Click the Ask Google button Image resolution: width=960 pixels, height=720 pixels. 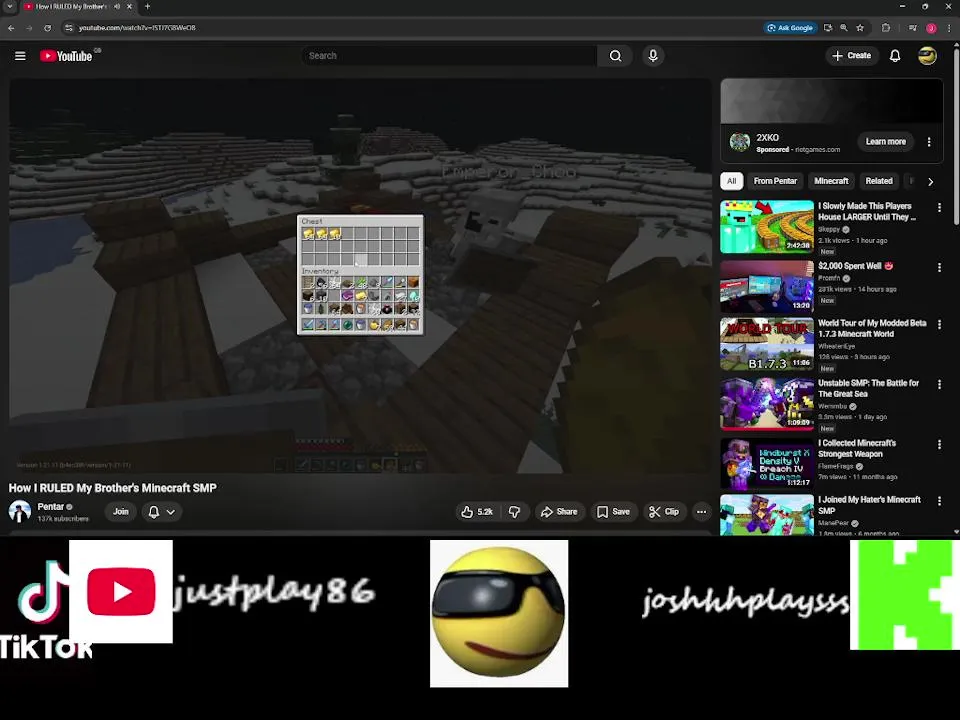pos(790,28)
